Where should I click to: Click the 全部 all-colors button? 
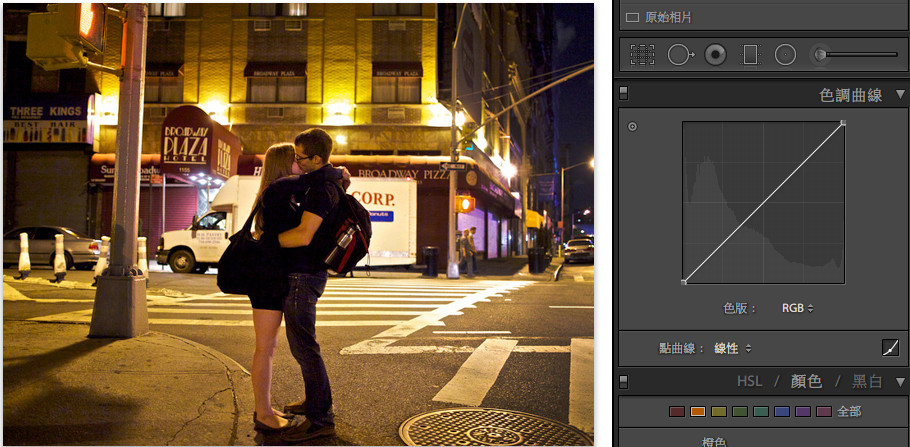[x=849, y=412]
